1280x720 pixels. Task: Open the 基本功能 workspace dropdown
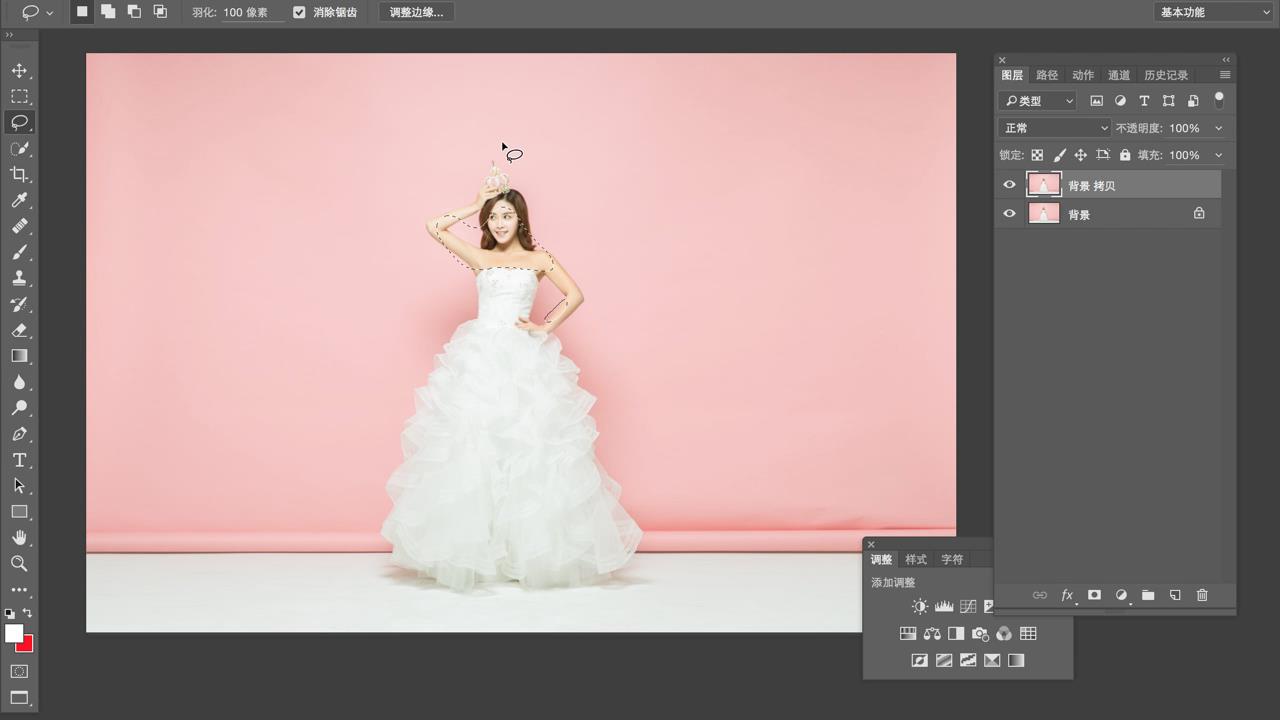click(x=1214, y=12)
